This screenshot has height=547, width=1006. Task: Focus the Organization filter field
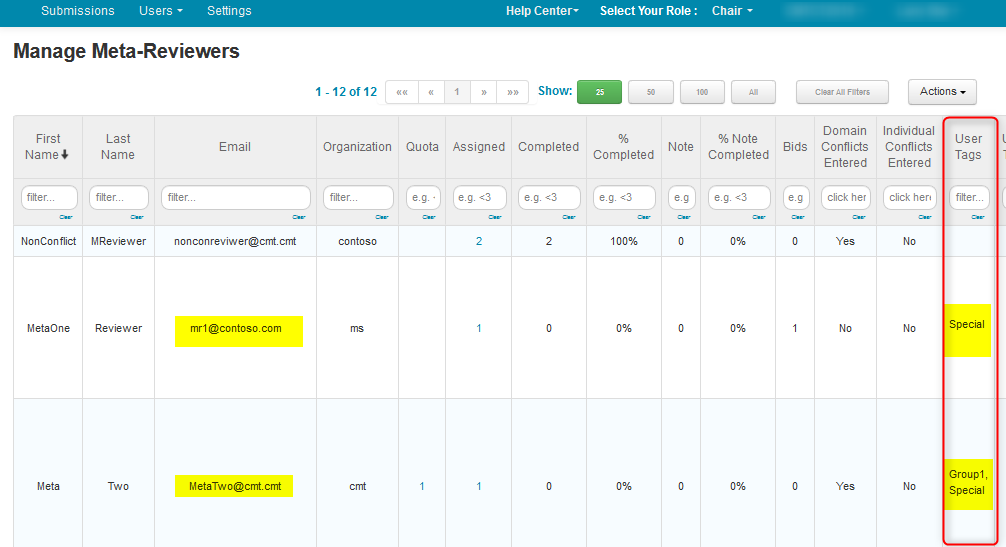click(x=358, y=198)
